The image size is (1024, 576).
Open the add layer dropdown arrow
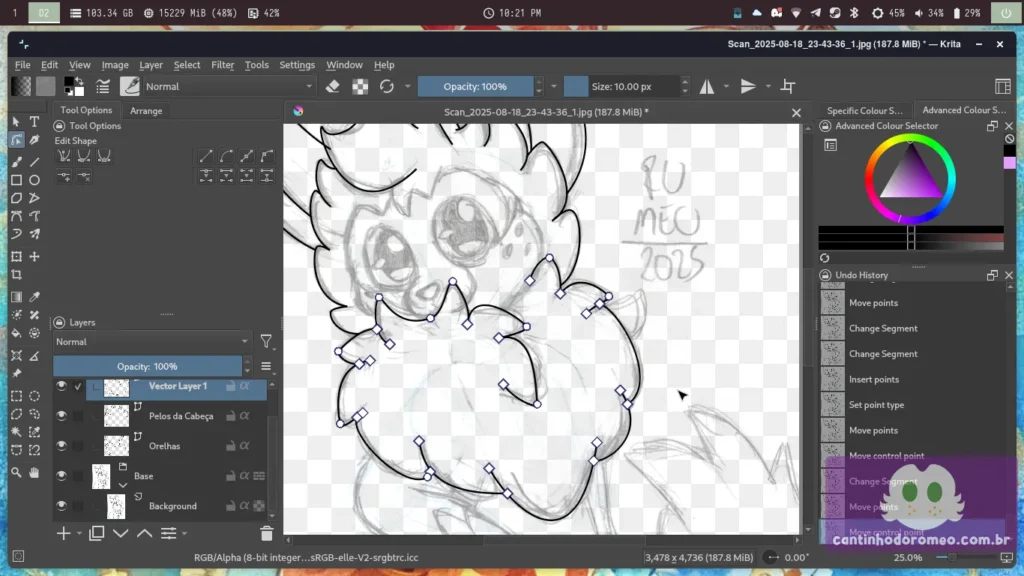pyautogui.click(x=79, y=534)
